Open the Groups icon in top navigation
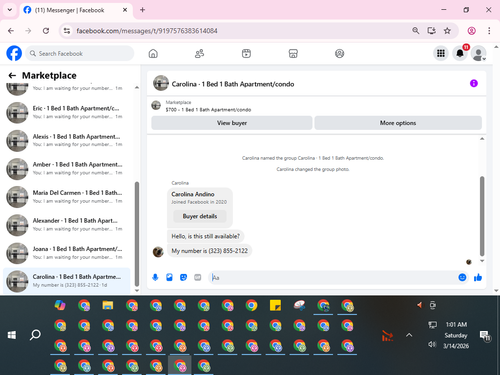The width and height of the screenshot is (500, 375). 339,53
